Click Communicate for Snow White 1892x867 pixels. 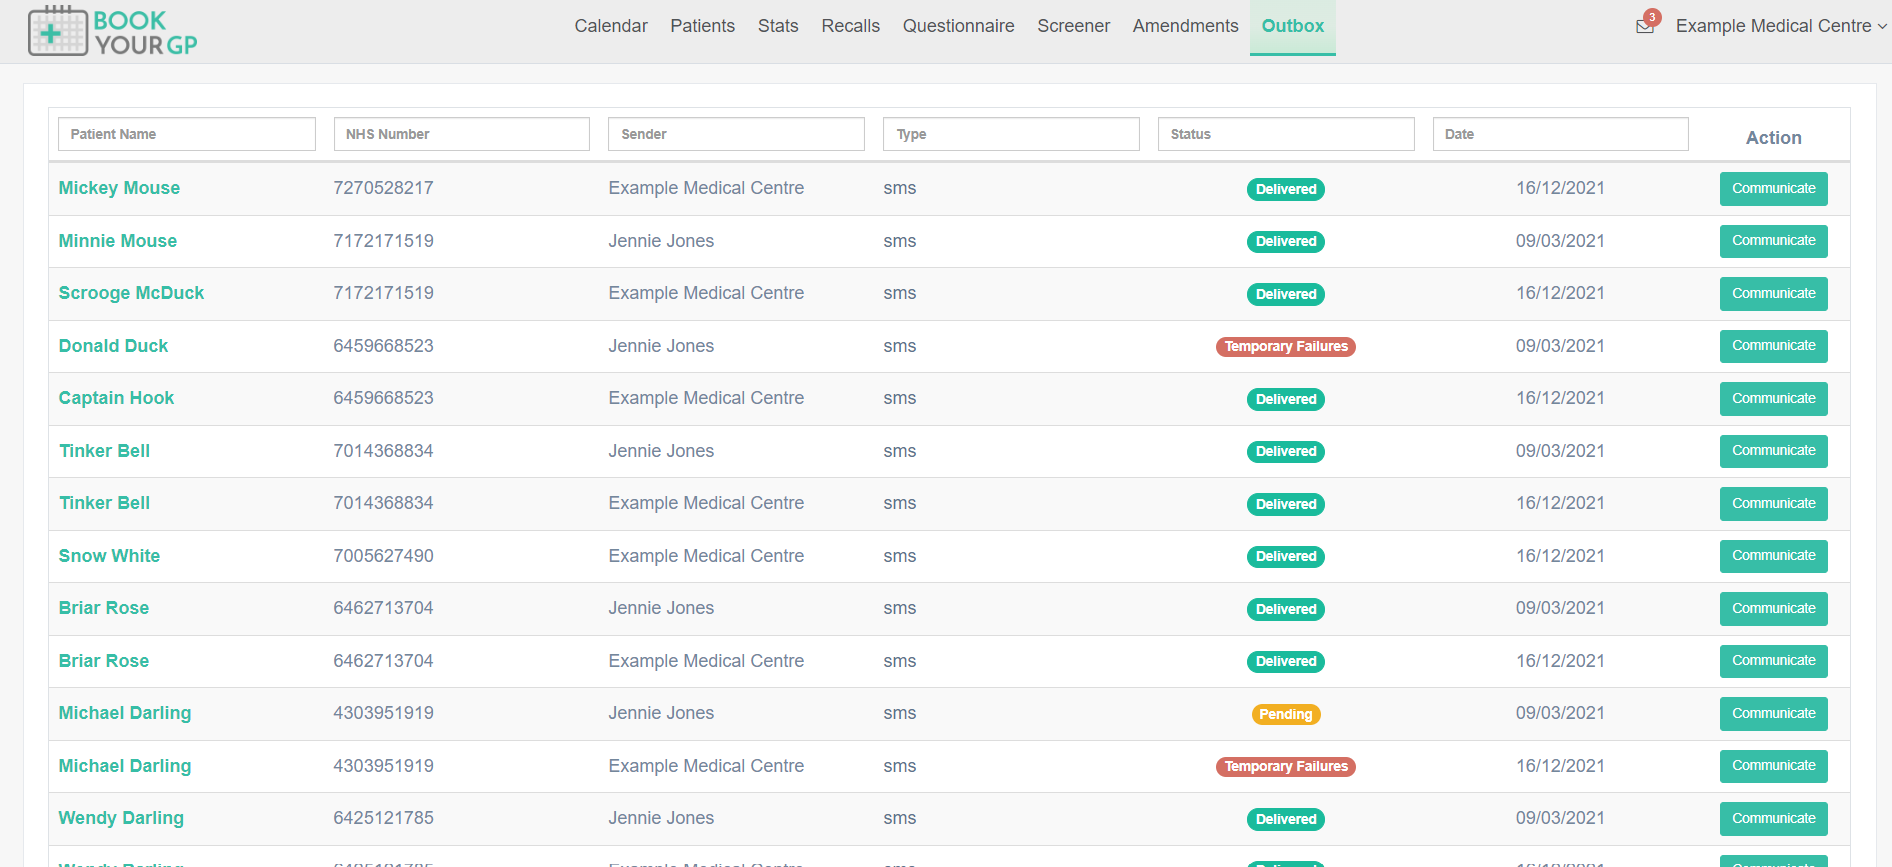pyautogui.click(x=1773, y=556)
